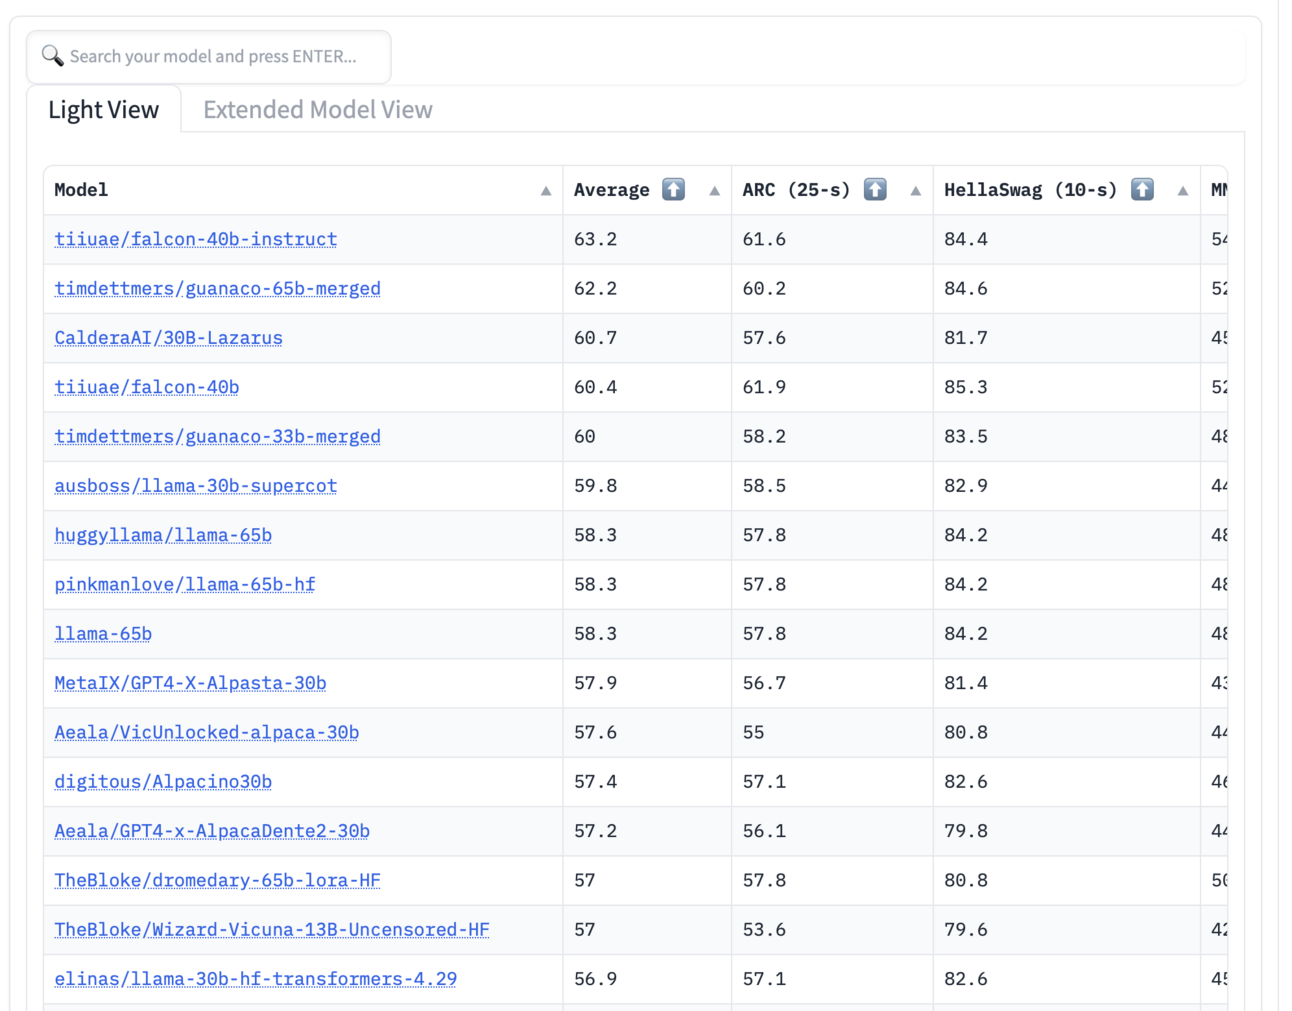
Task: Open Aeala/GPT4-x-AlpacaDente2-30b model link
Action: (212, 831)
